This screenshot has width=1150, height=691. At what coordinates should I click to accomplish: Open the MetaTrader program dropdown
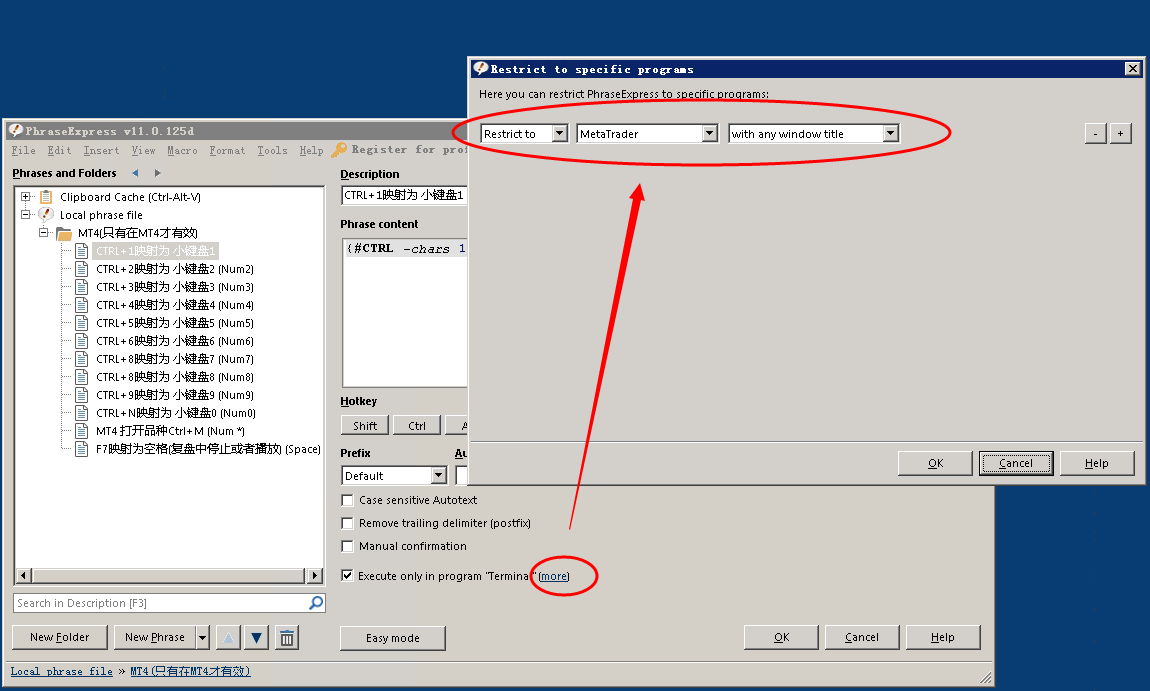coord(709,134)
